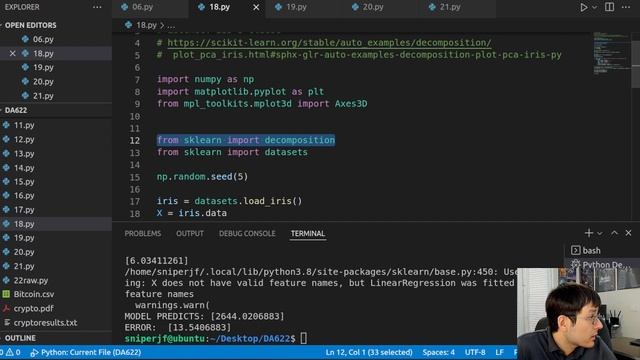This screenshot has width=640, height=360.
Task: Click 'from sklearn import datasets' code line
Action: (232, 152)
